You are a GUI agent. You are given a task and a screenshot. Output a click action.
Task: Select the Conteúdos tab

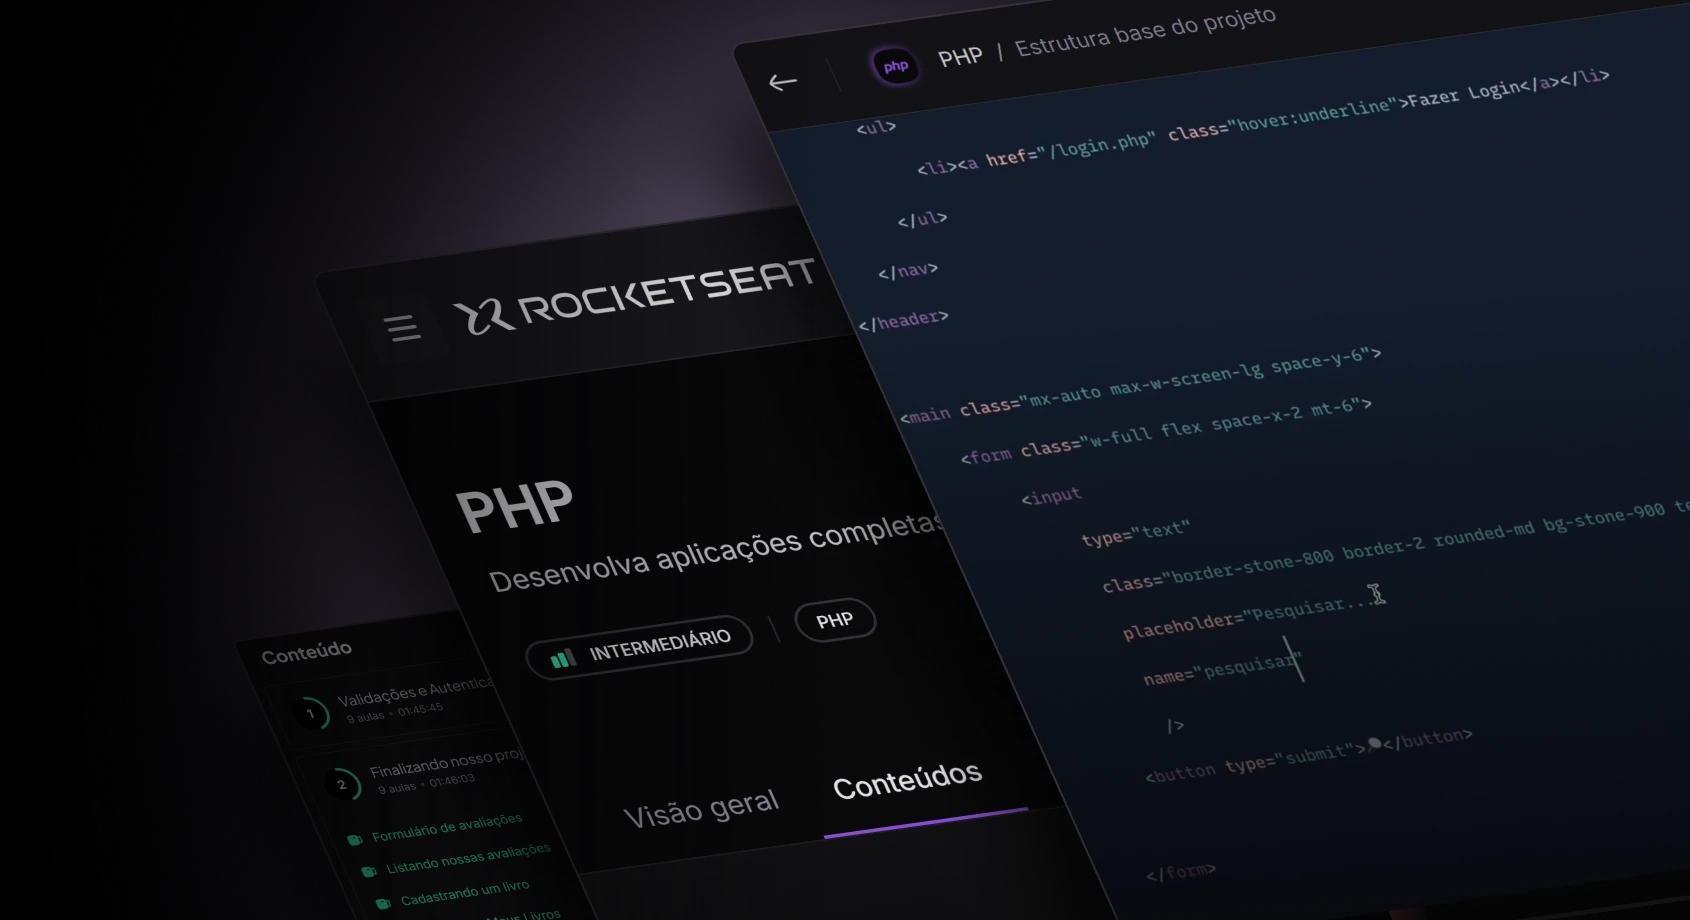tap(907, 780)
